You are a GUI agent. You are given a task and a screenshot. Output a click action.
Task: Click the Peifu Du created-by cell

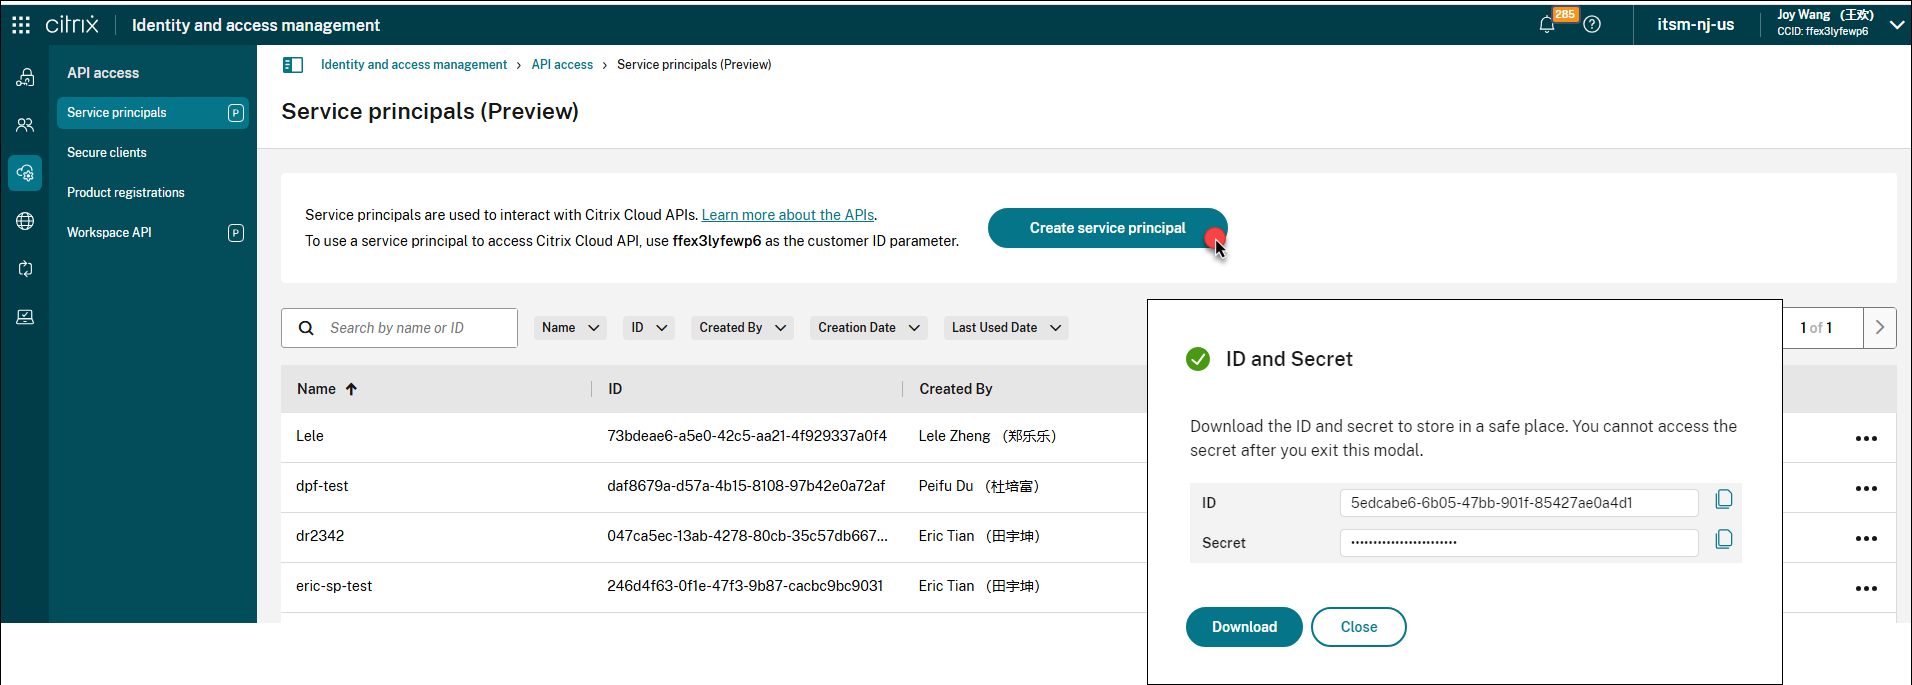point(979,486)
